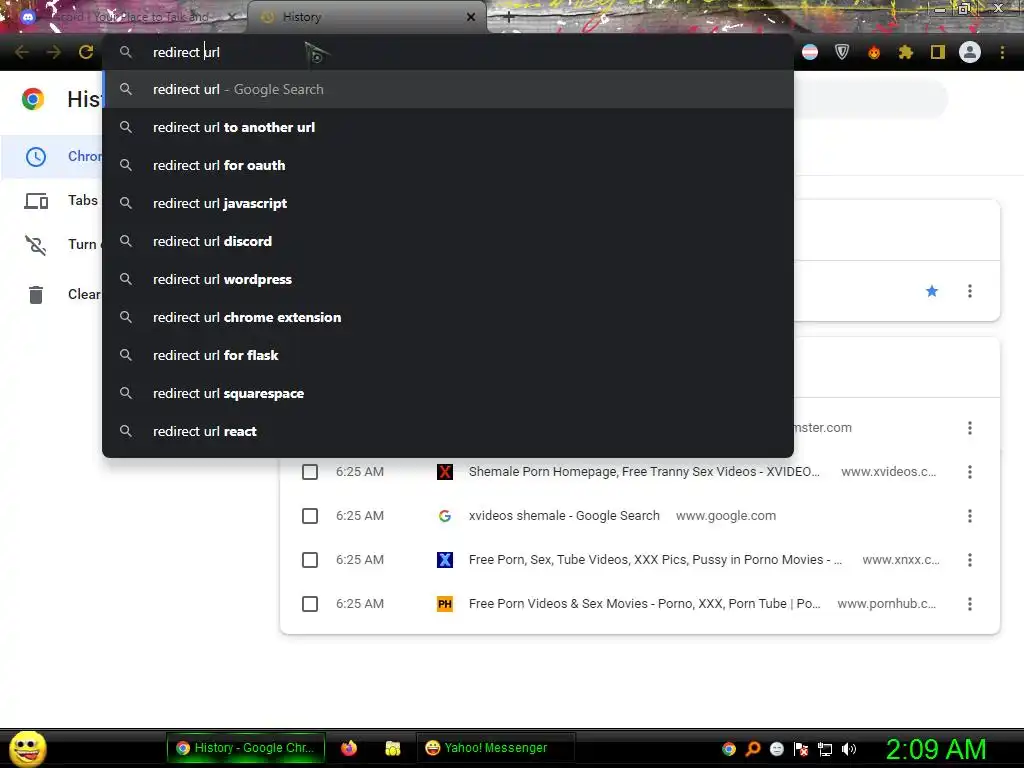Click the 2:09 AM taskbar clock
Viewport: 1024px width, 768px height.
click(x=935, y=749)
